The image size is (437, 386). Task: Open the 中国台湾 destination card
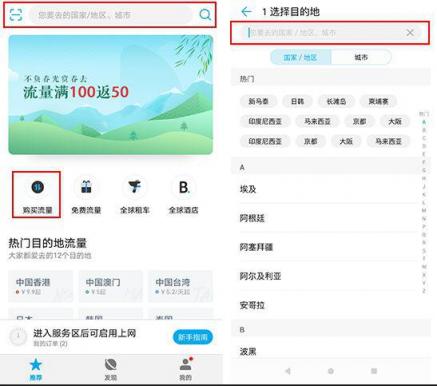(x=180, y=286)
